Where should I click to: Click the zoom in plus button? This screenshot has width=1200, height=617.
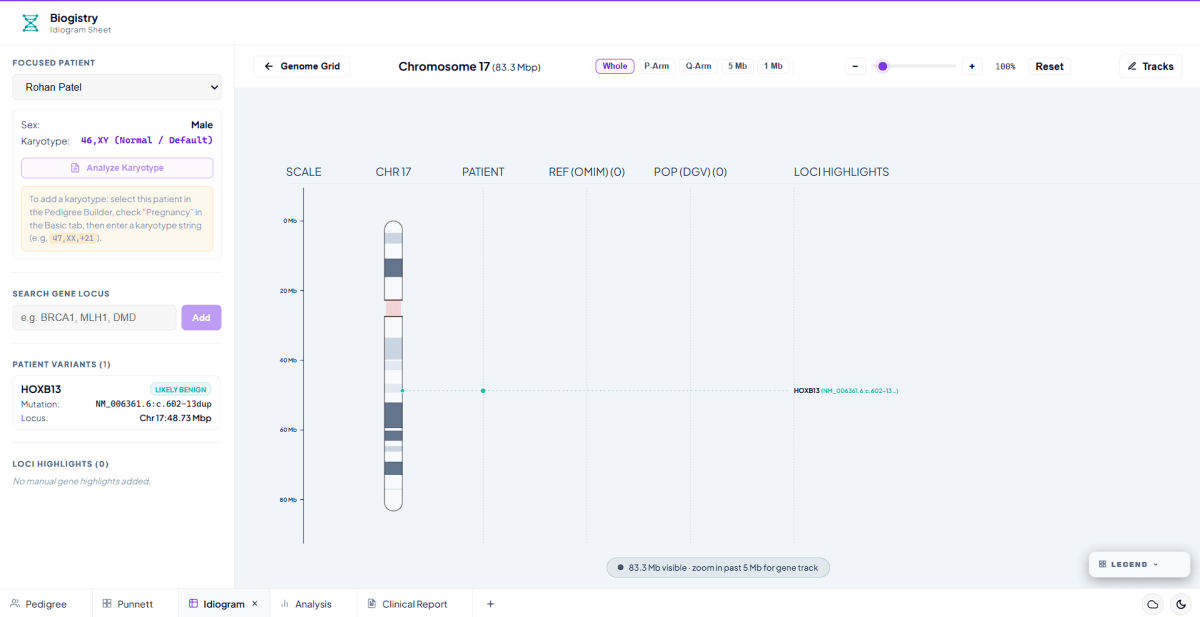[972, 66]
